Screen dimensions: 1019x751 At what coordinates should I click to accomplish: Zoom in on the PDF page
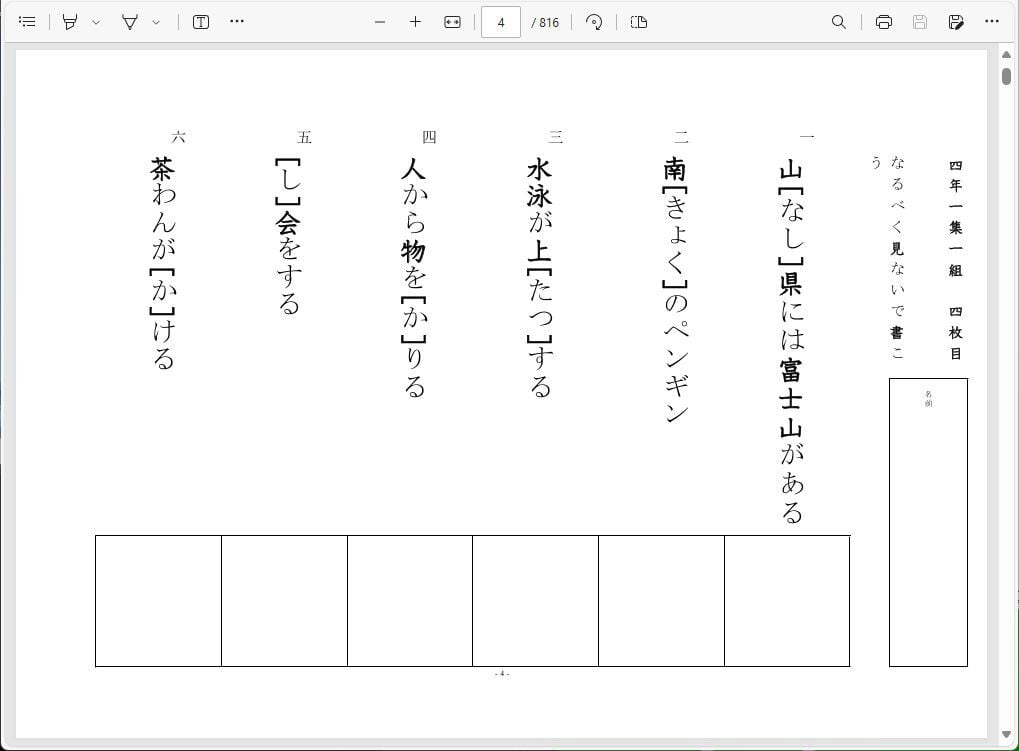tap(415, 21)
